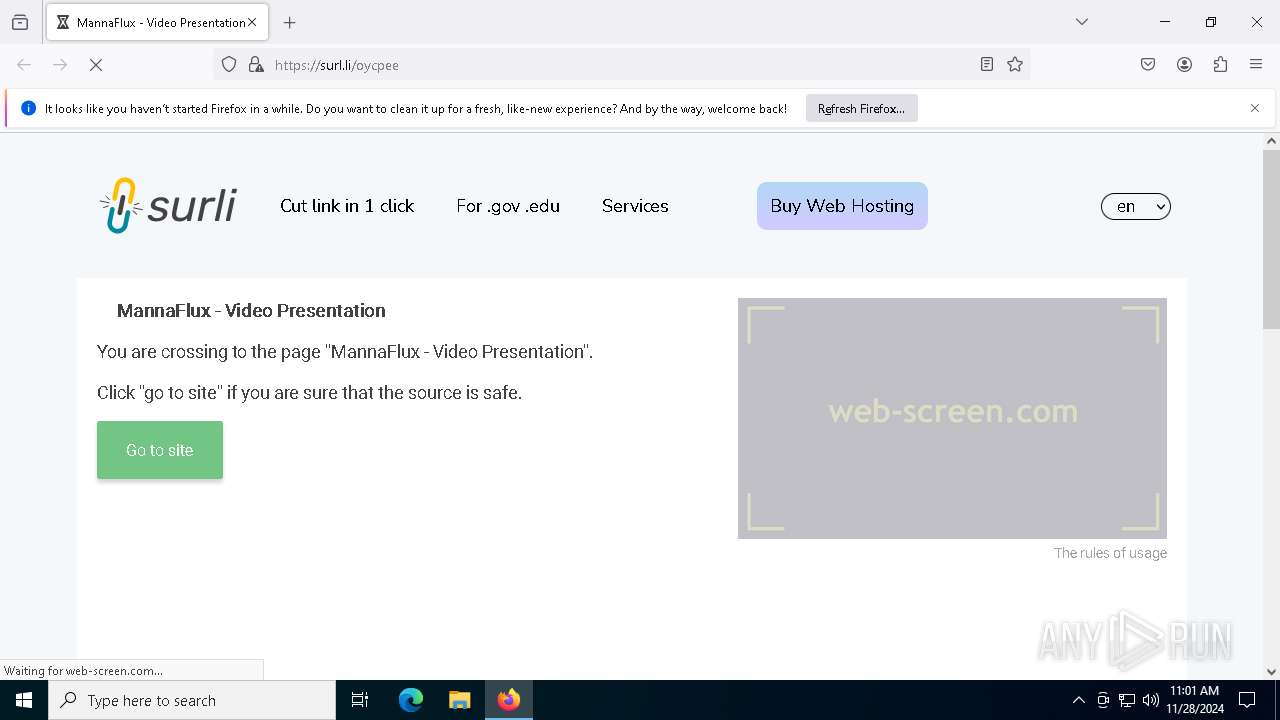Open Services menu item

(635, 206)
